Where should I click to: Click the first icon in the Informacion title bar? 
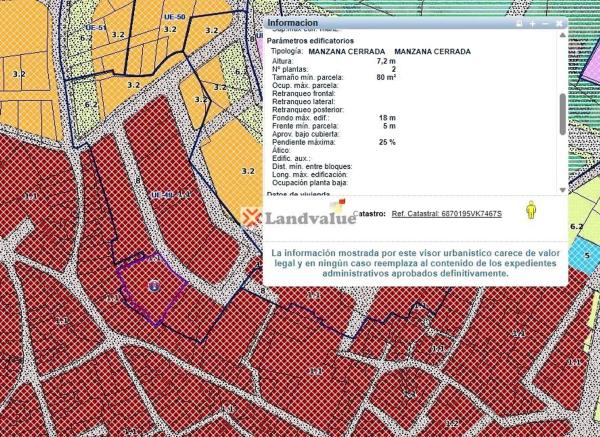click(x=519, y=22)
